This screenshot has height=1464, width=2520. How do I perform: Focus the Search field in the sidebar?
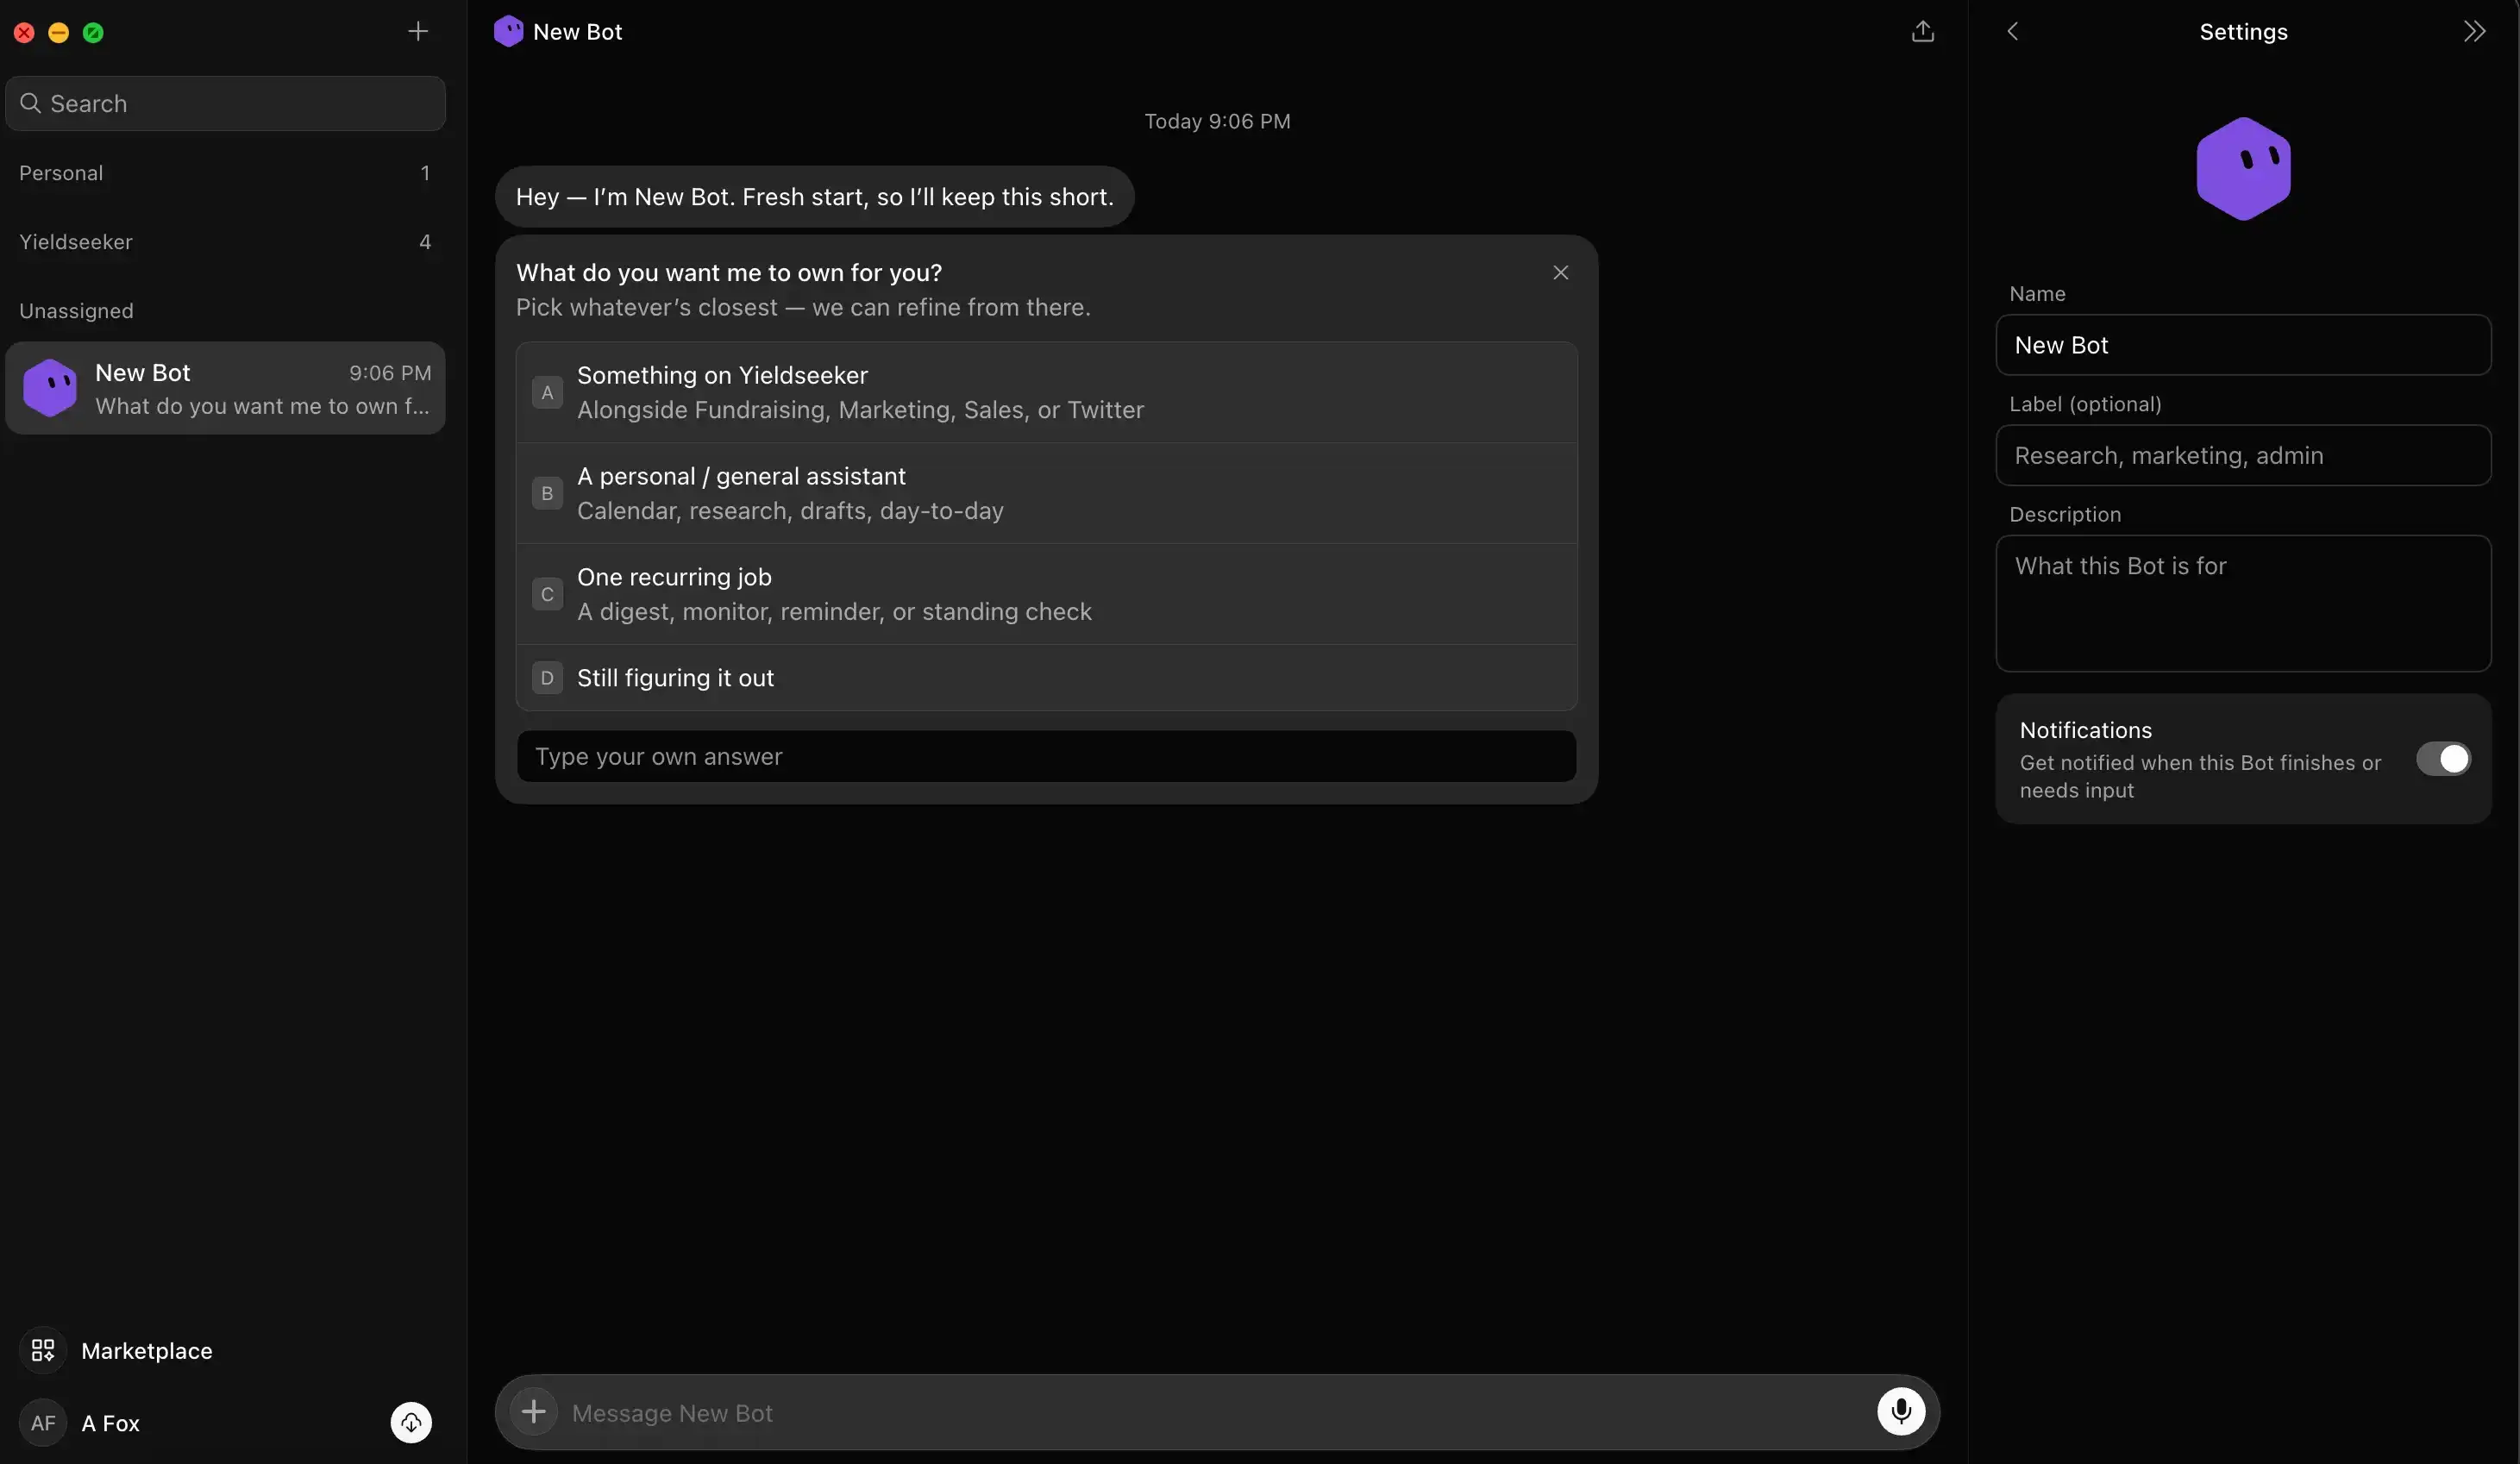[225, 104]
